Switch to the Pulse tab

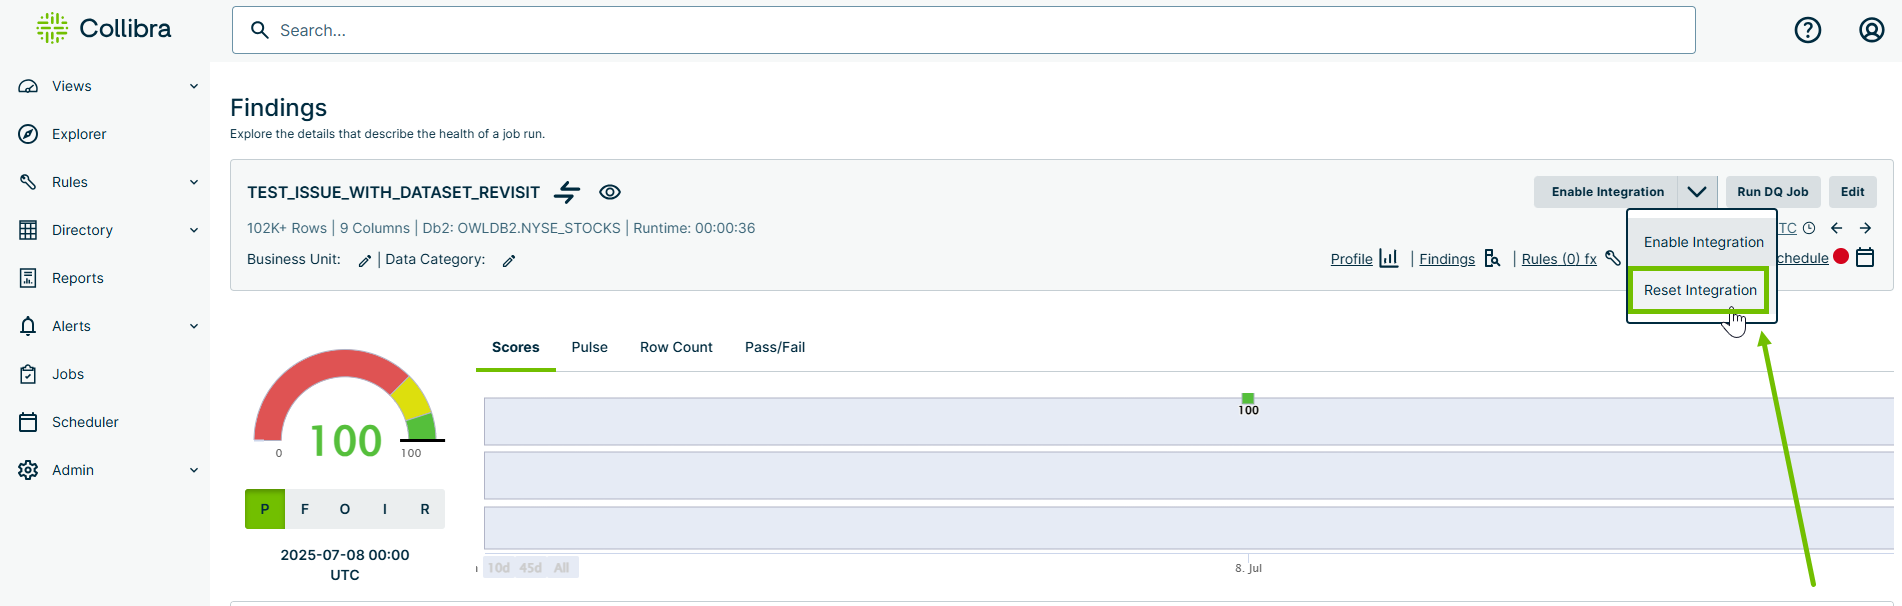point(589,347)
